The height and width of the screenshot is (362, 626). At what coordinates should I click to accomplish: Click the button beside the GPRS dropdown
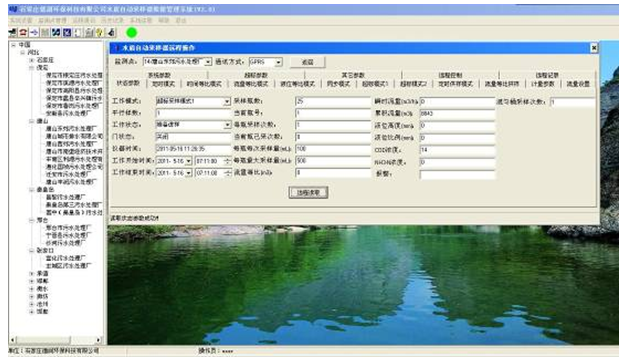point(307,62)
